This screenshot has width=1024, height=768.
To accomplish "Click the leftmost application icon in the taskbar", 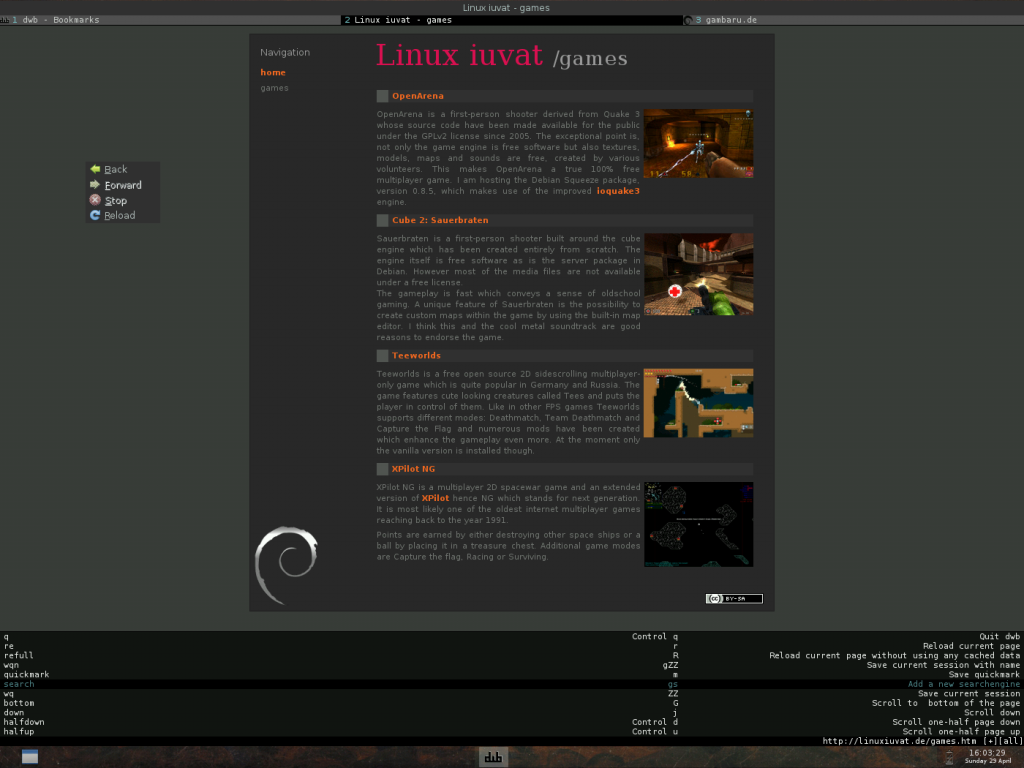I will (31, 757).
